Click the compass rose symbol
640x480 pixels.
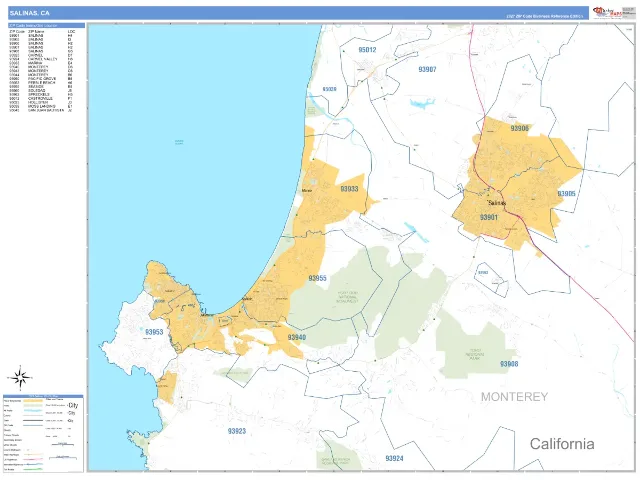20,378
